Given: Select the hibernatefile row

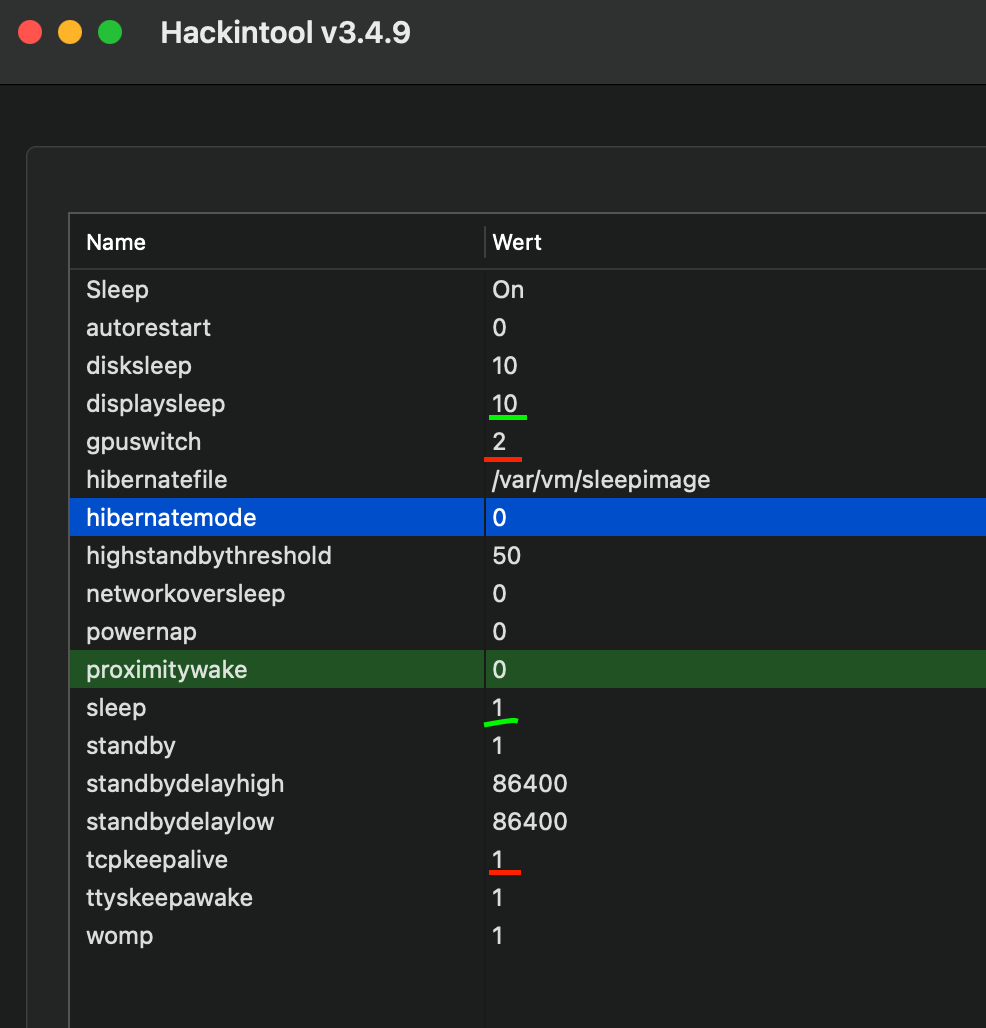Looking at the screenshot, I should coord(528,480).
